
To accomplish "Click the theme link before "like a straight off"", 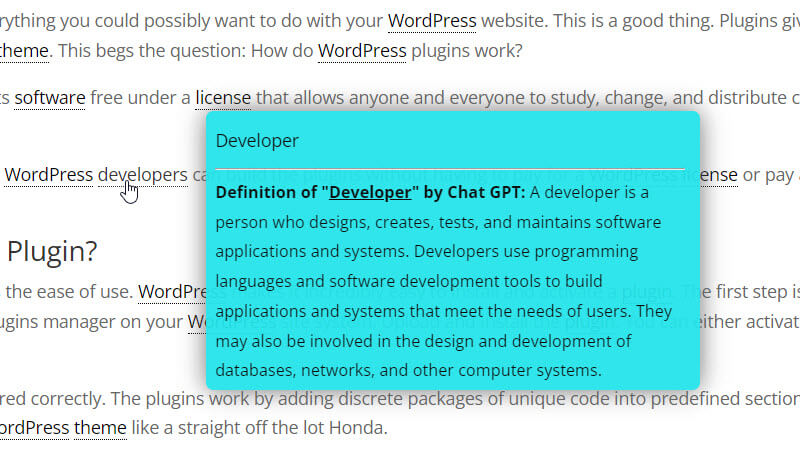I will point(100,428).
